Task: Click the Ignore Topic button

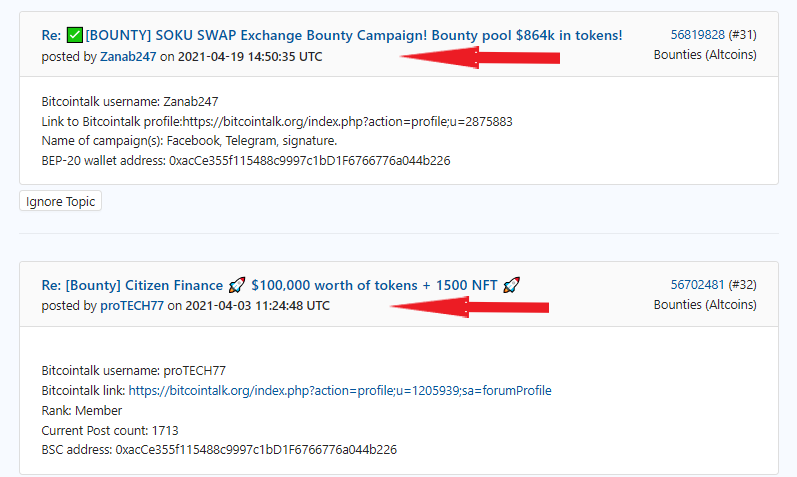Action: pyautogui.click(x=60, y=201)
